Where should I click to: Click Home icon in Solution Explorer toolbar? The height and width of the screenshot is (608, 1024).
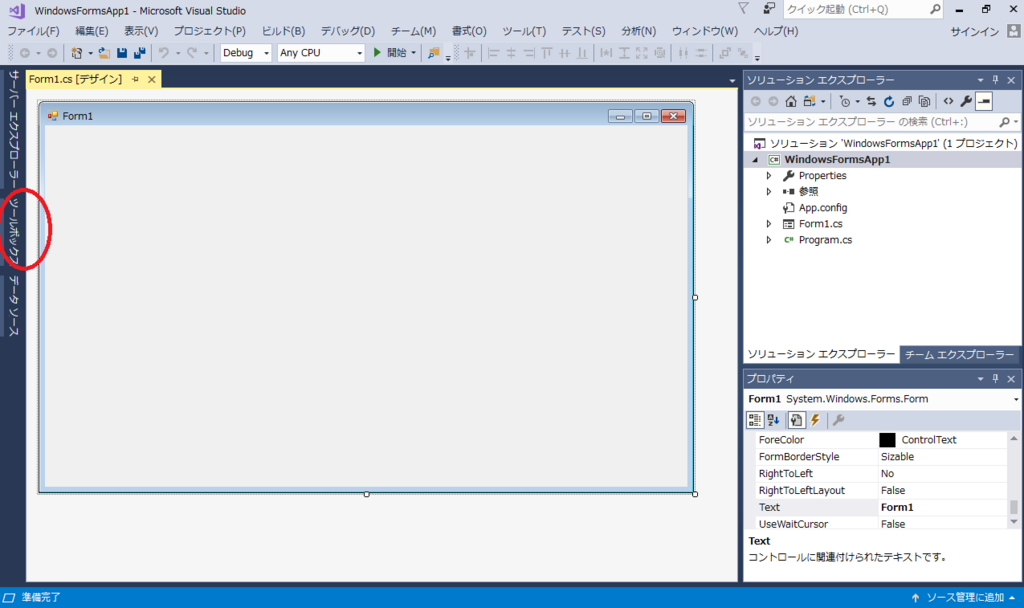[791, 101]
